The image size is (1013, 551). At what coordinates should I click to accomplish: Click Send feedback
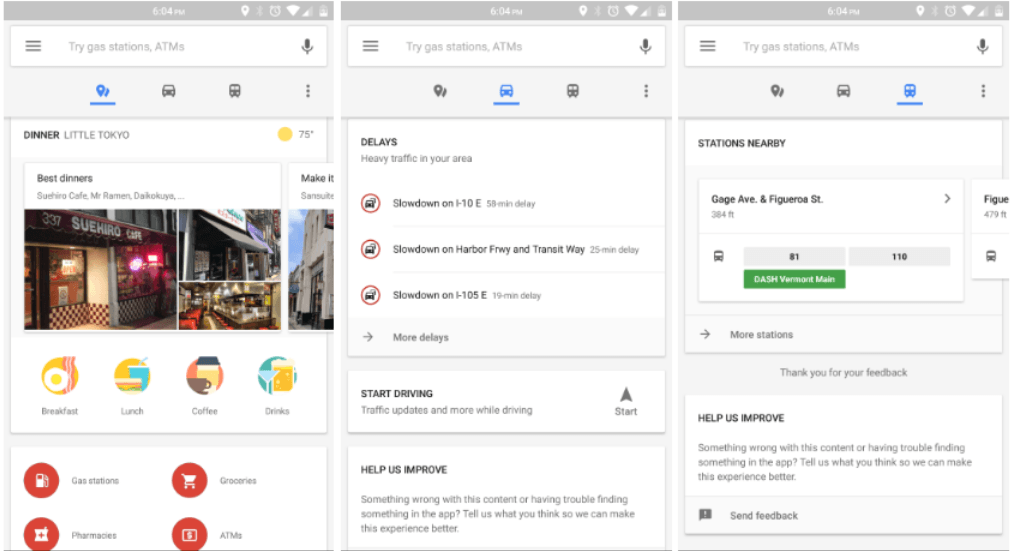(763, 515)
